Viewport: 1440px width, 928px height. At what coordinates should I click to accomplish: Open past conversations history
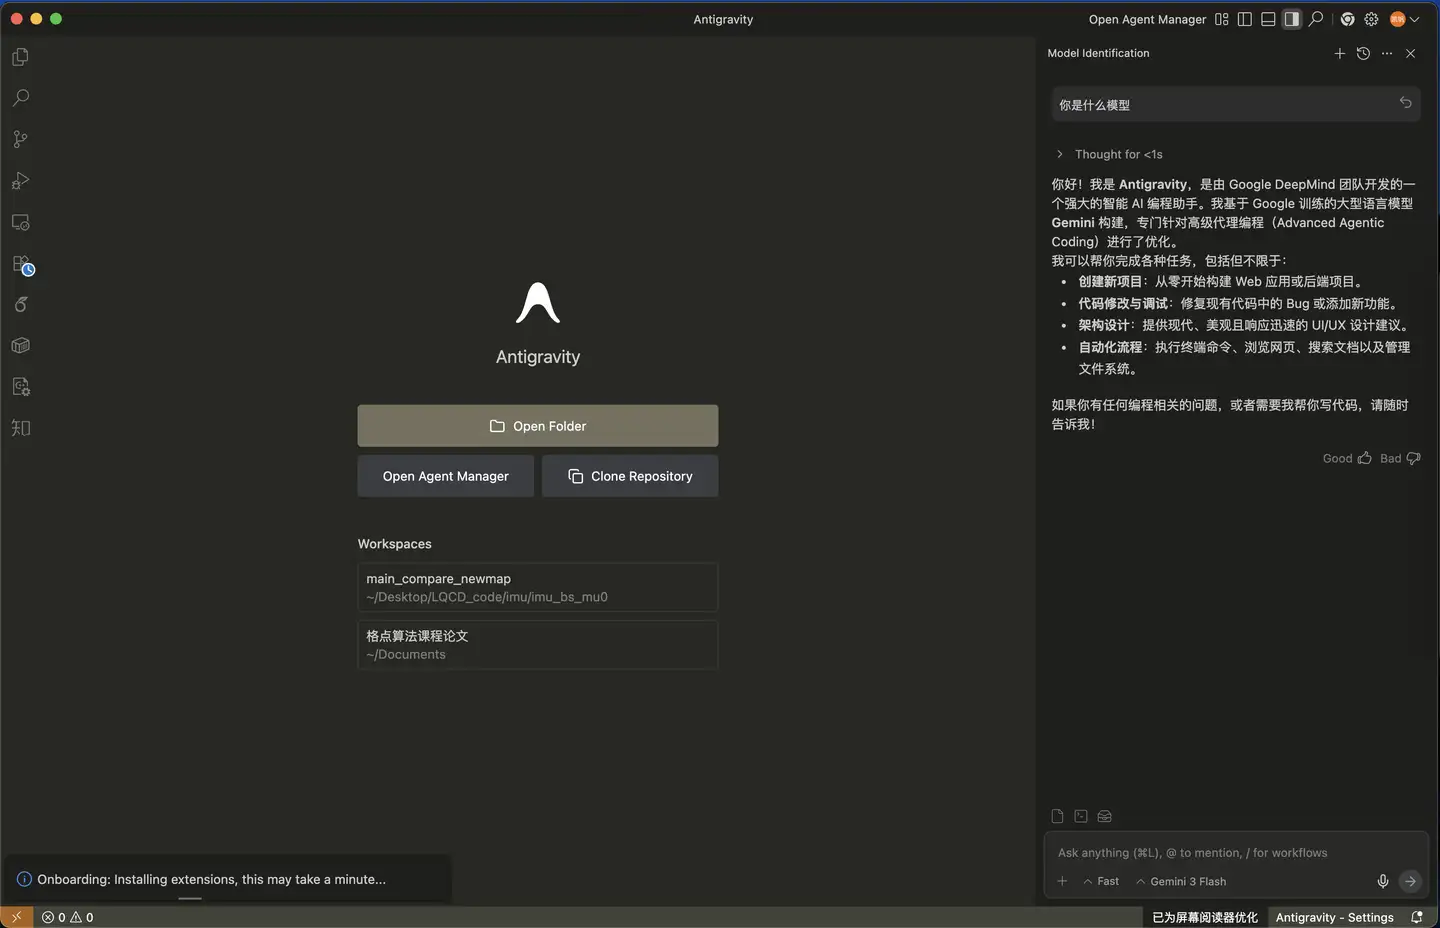(1363, 53)
